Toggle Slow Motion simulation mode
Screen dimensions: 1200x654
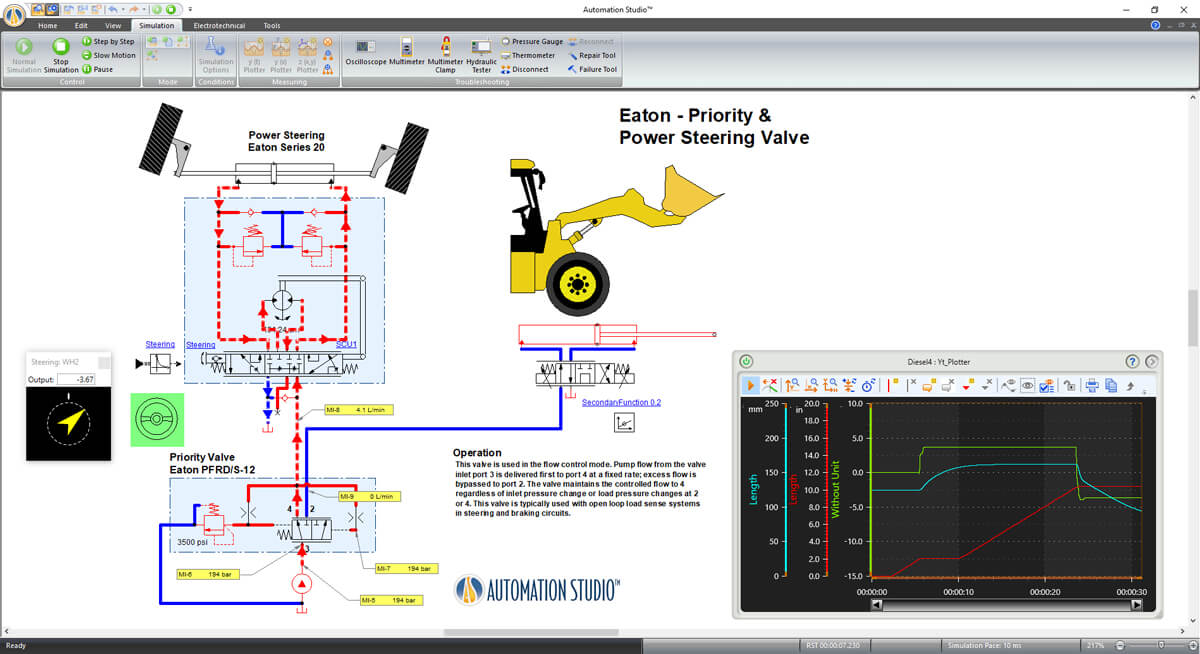click(x=109, y=55)
